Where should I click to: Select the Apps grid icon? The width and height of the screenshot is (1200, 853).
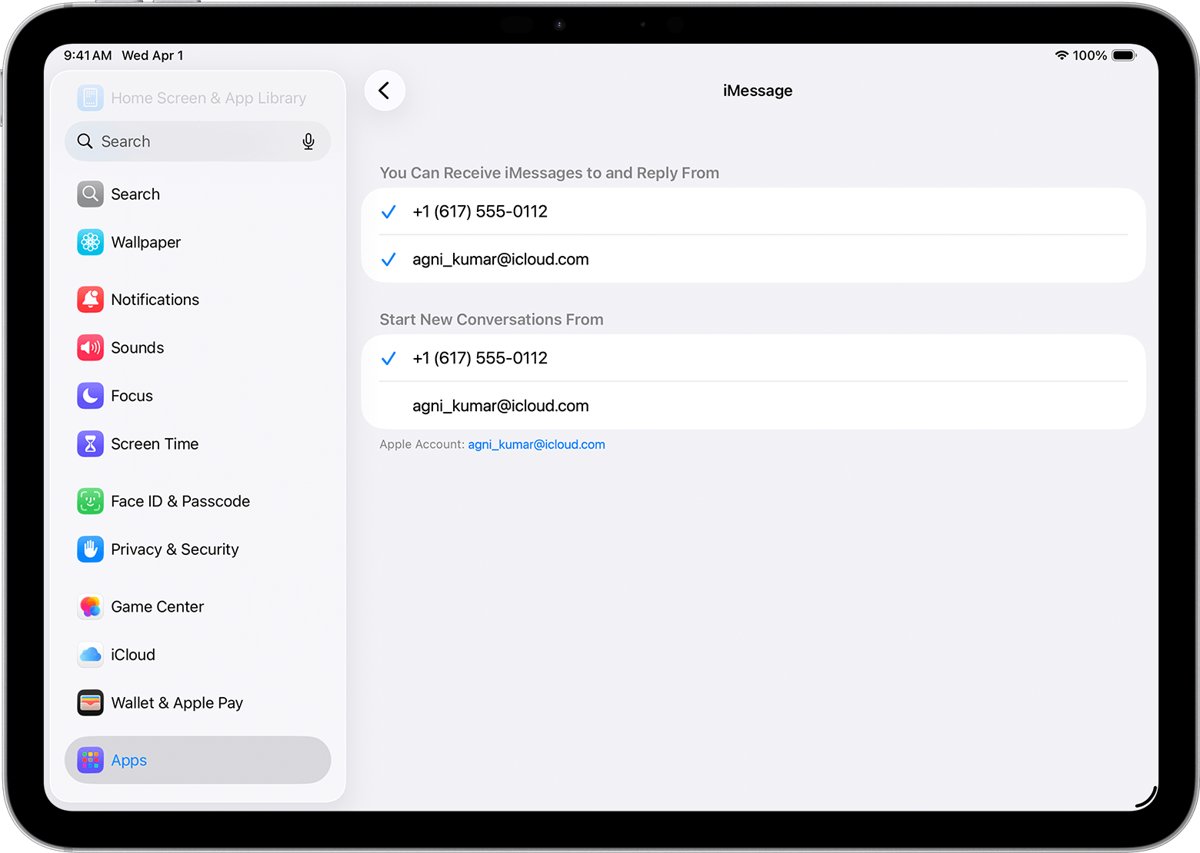[x=91, y=760]
